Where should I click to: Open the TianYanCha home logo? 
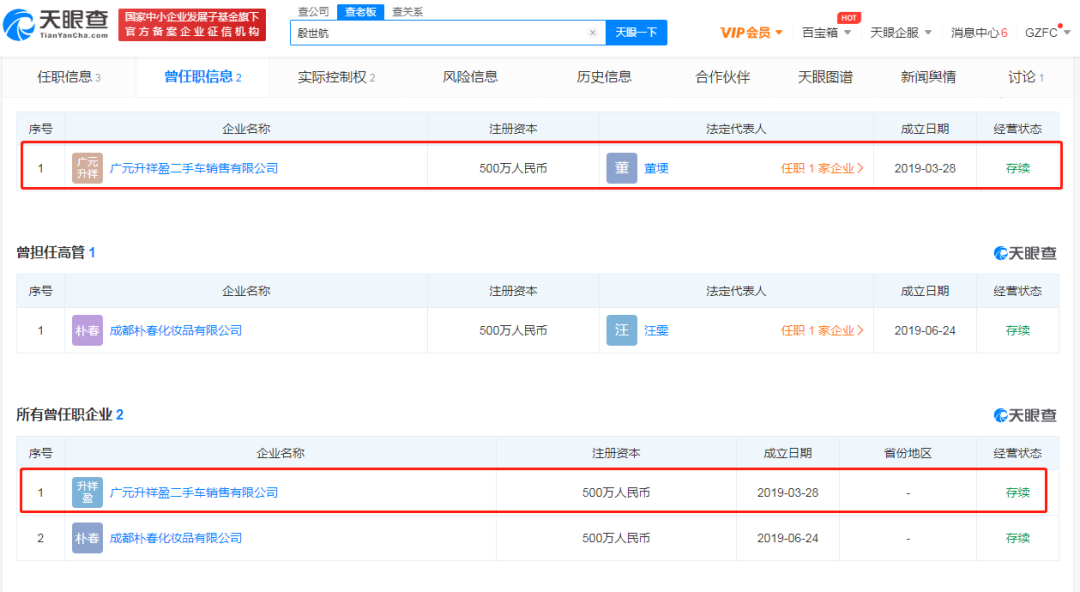coord(56,25)
